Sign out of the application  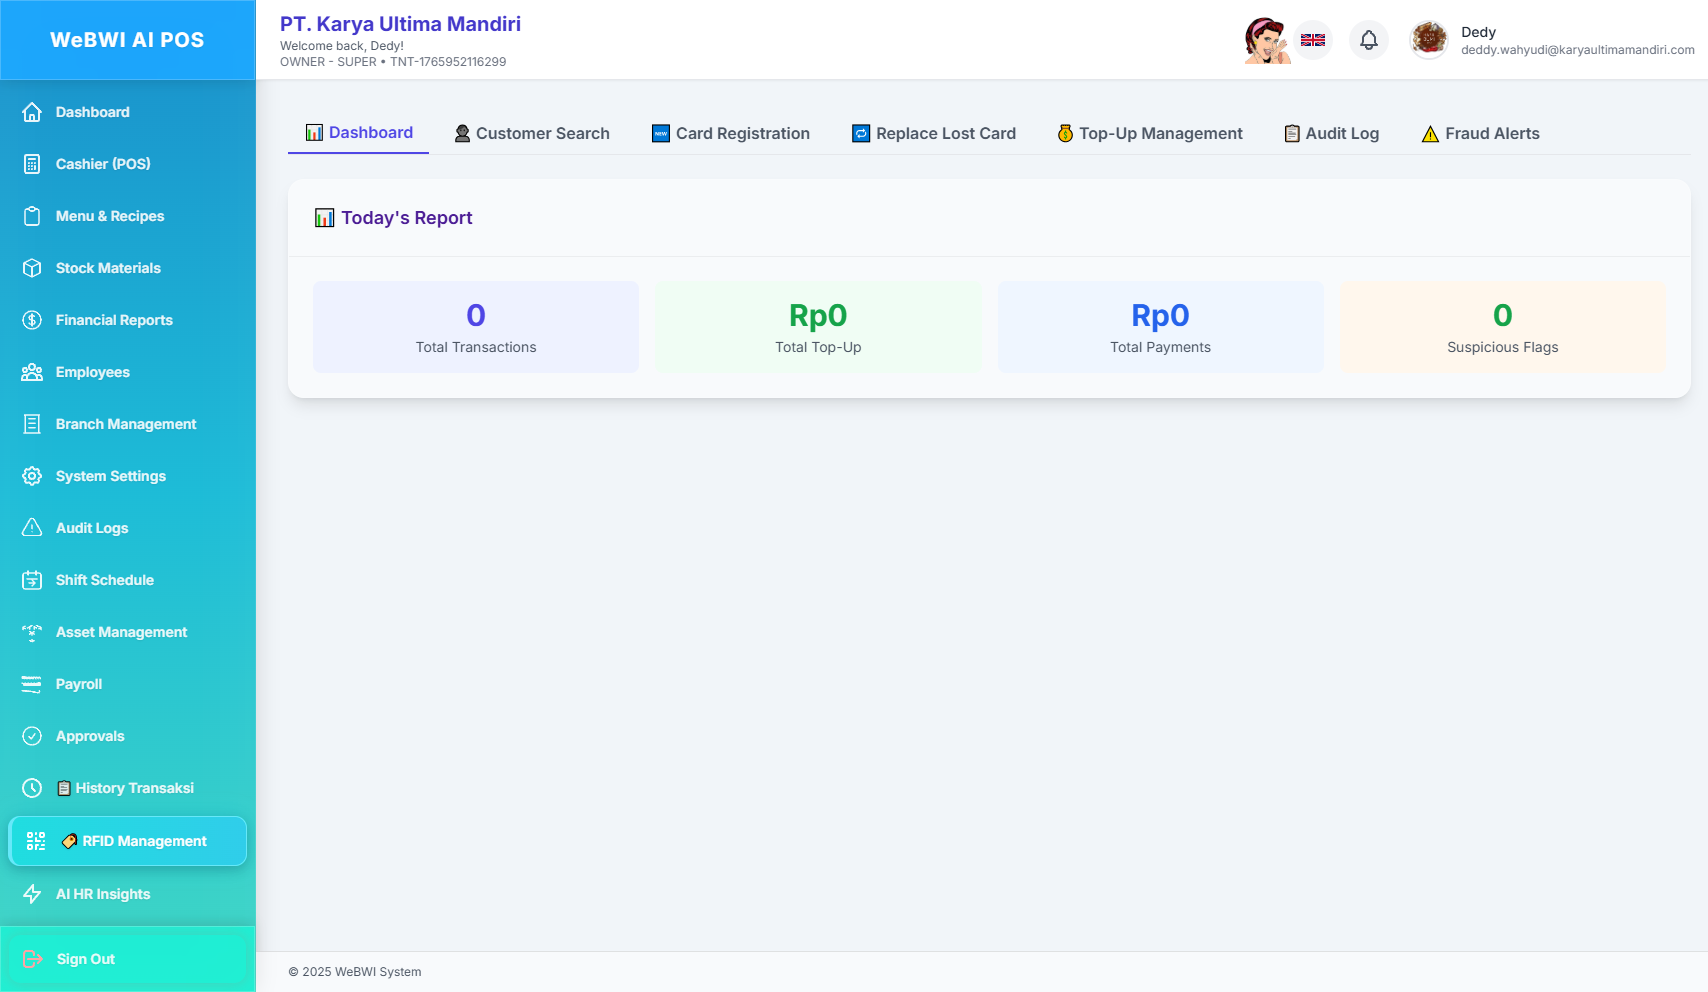[86, 959]
